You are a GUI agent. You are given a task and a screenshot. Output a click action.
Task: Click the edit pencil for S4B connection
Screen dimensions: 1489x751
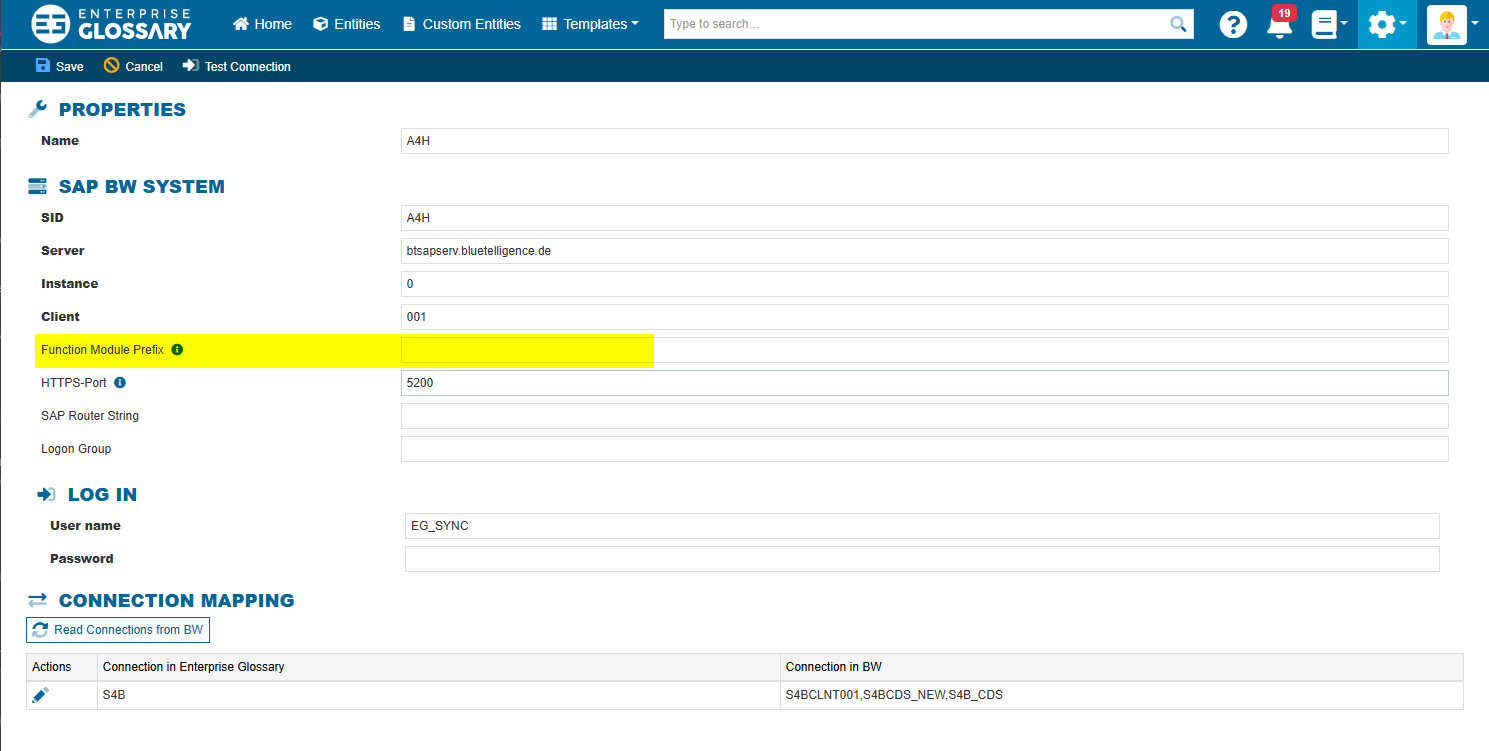[x=40, y=694]
